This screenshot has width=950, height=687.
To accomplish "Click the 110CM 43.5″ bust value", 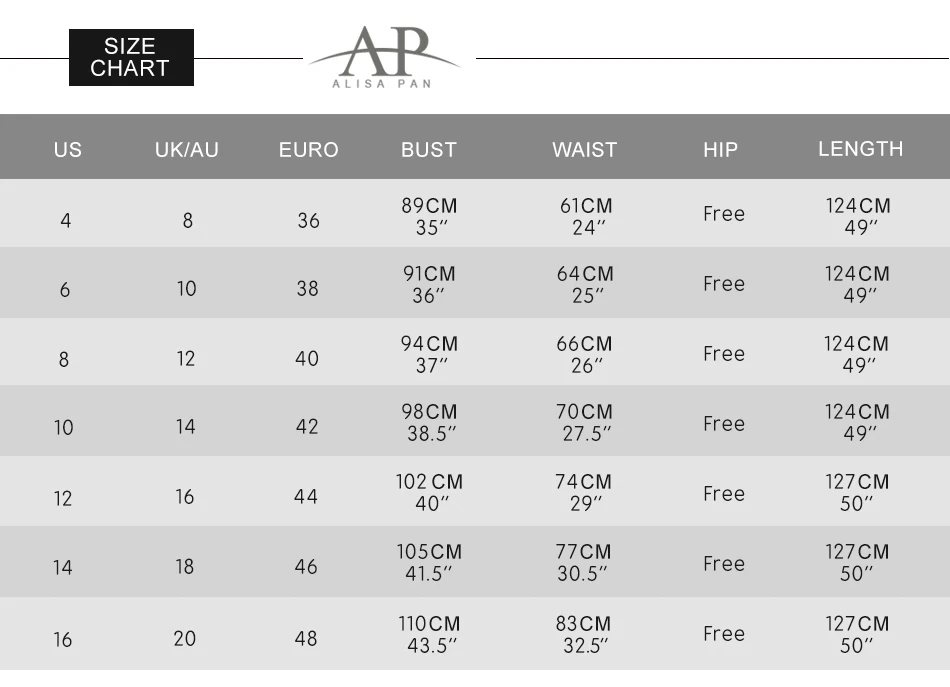I will pos(430,634).
